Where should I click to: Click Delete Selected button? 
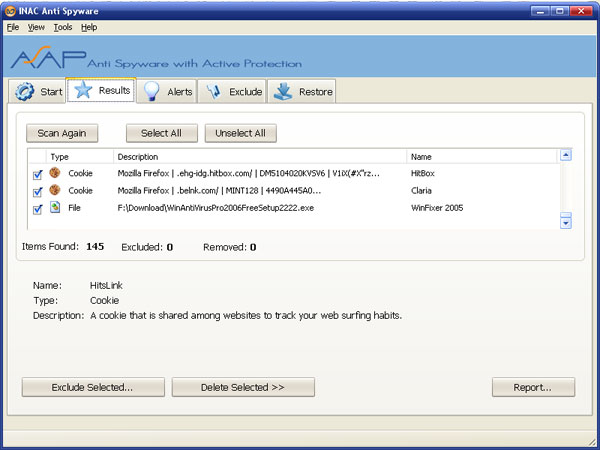coord(243,387)
